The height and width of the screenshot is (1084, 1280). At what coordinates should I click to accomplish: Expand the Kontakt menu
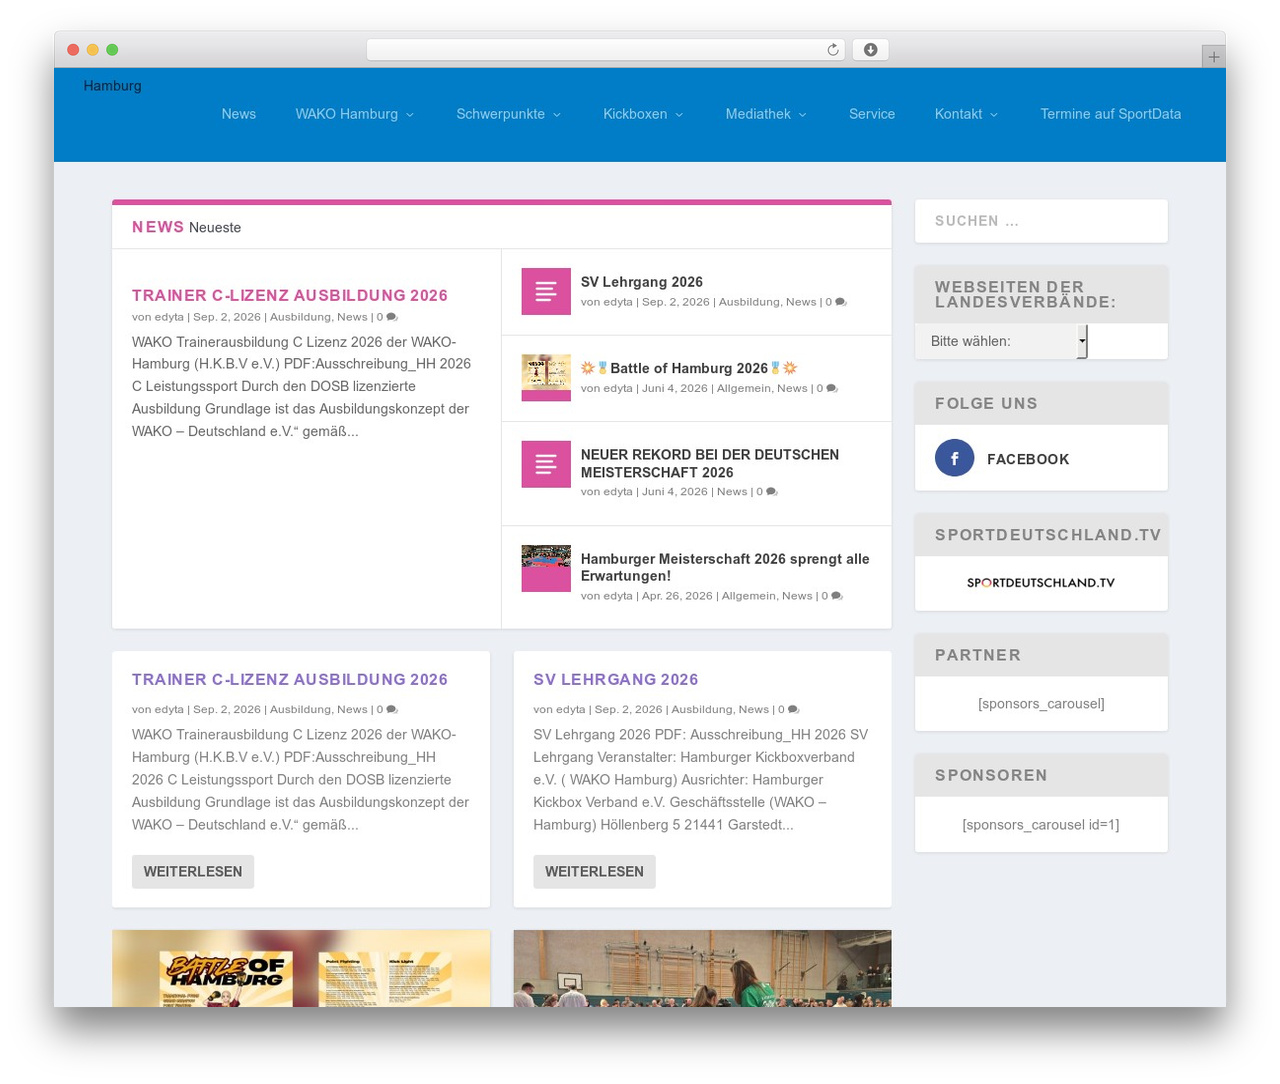click(966, 114)
